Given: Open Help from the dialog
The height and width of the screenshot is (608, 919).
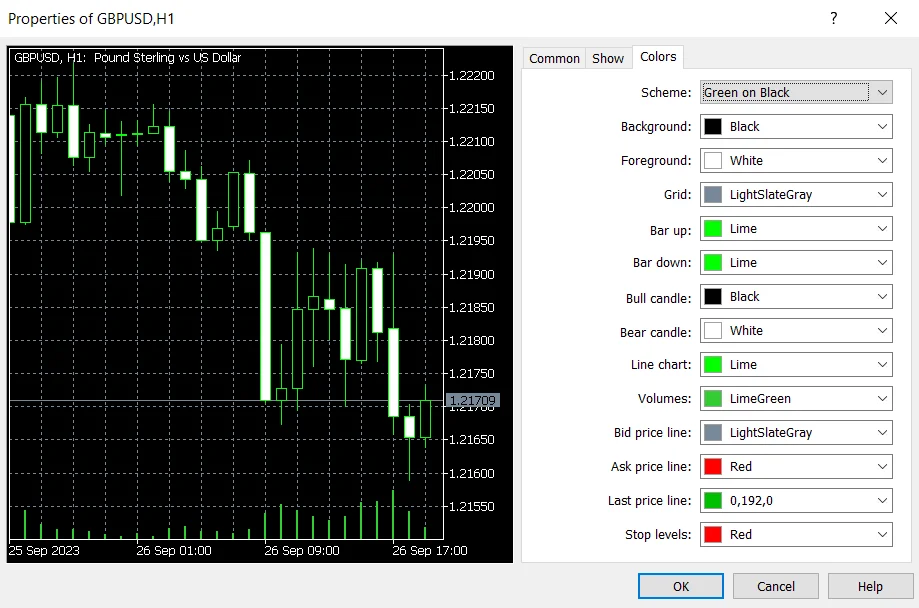Looking at the screenshot, I should click(869, 586).
